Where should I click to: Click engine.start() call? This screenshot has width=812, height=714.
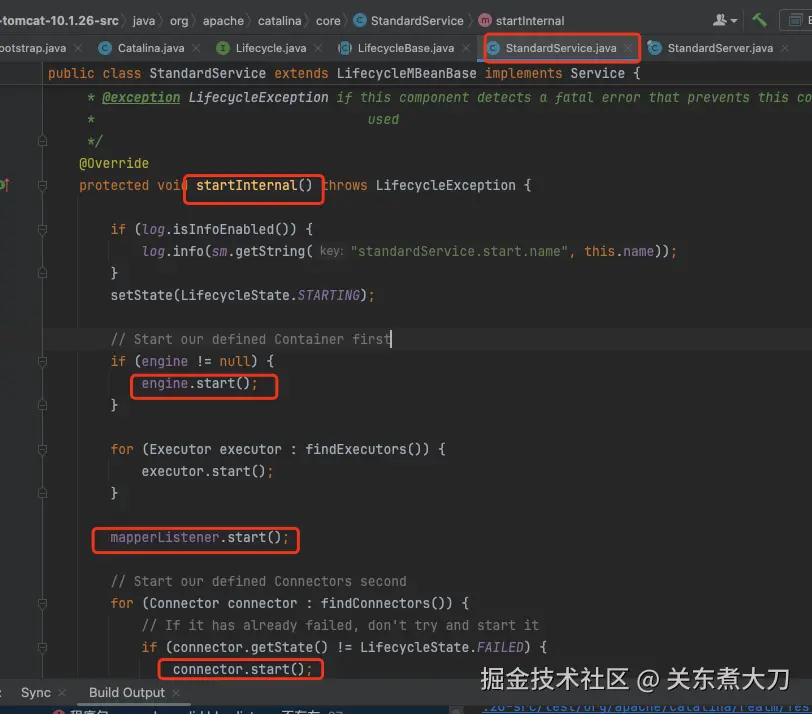pos(199,384)
